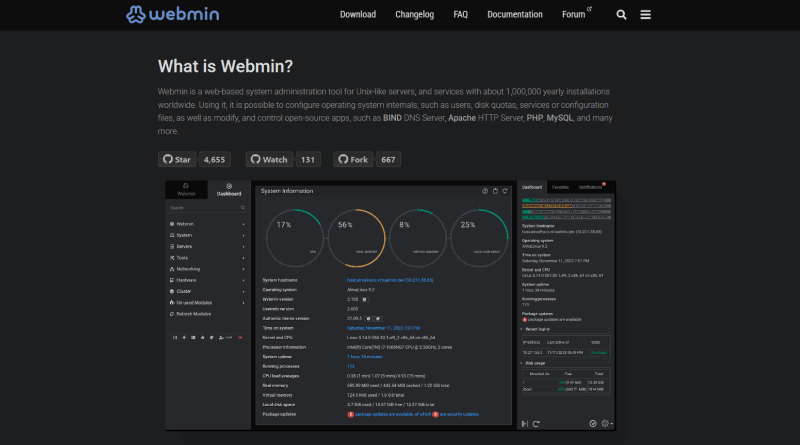Click the Webmin logo in header
This screenshot has height=445, width=800.
172,14
